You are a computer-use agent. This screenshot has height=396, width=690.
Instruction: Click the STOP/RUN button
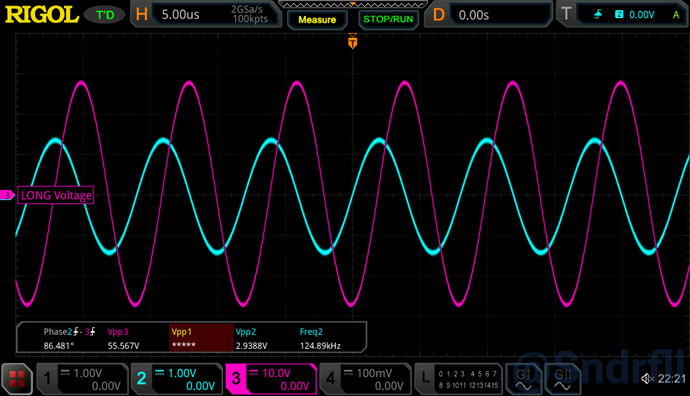point(388,19)
